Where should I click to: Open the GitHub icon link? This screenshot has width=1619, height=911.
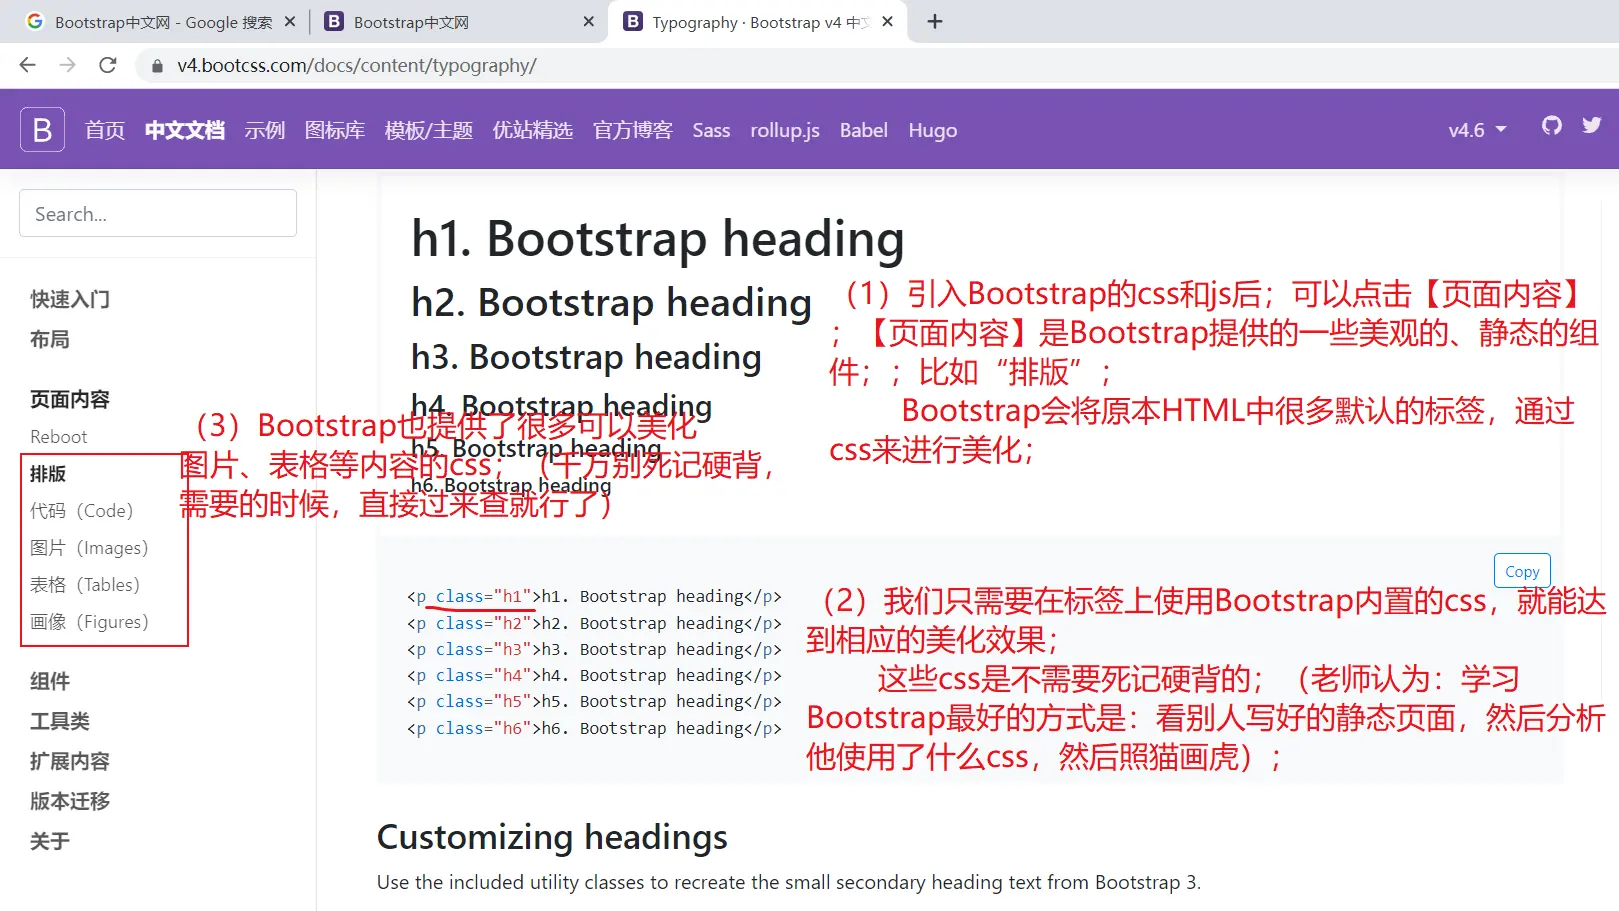(x=1551, y=126)
